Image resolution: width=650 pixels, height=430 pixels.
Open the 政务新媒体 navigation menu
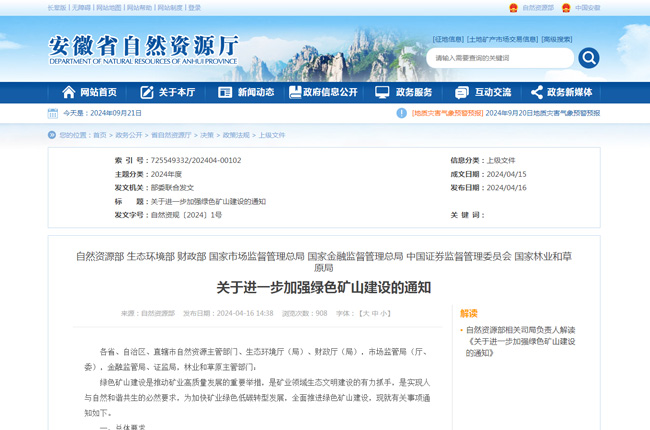[x=569, y=92]
